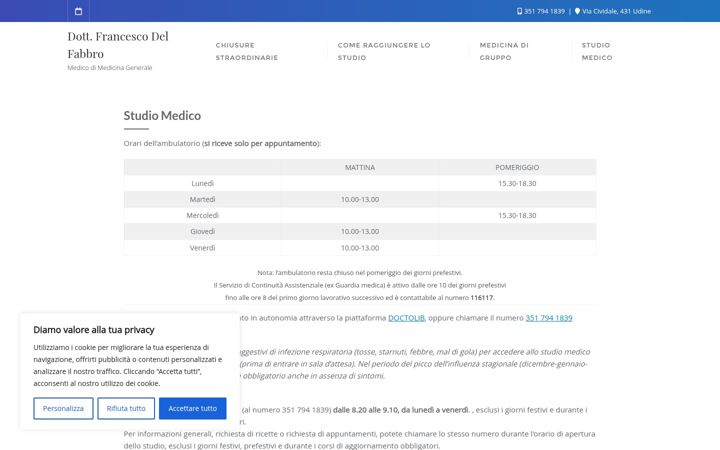Open the DOCTOLIB platform link

coord(406,318)
